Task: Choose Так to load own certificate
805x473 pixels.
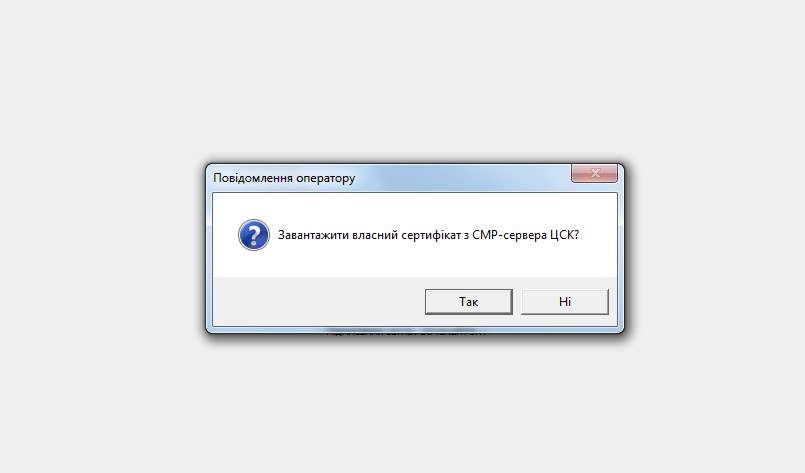Action: tap(469, 301)
